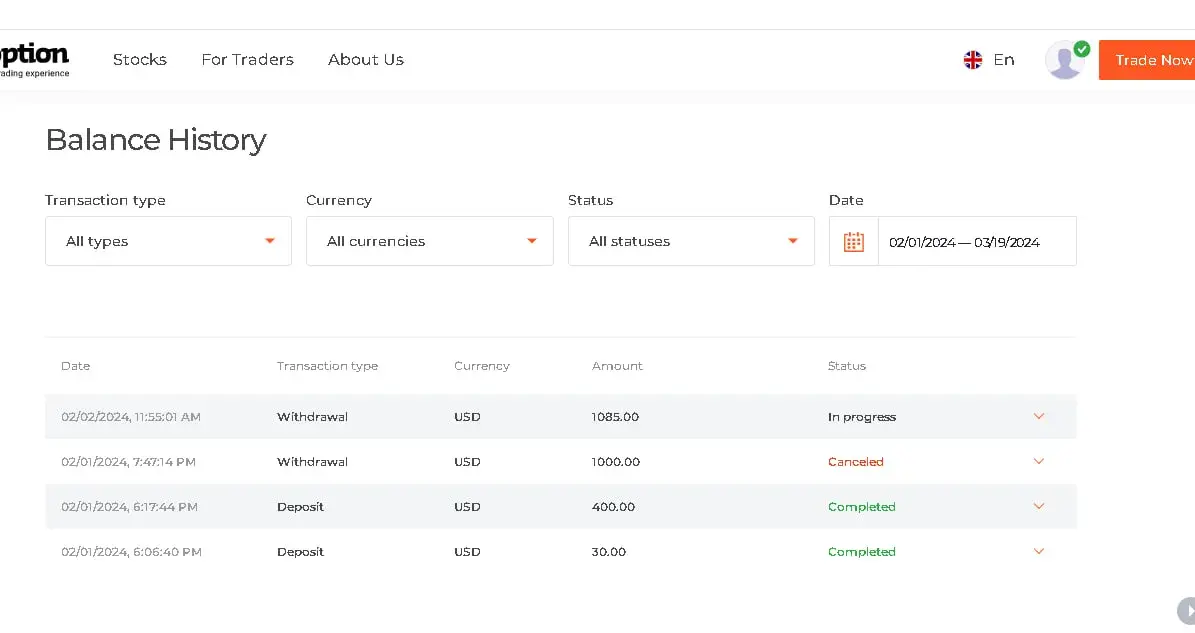
Task: Open the All currencies dropdown
Action: (429, 241)
